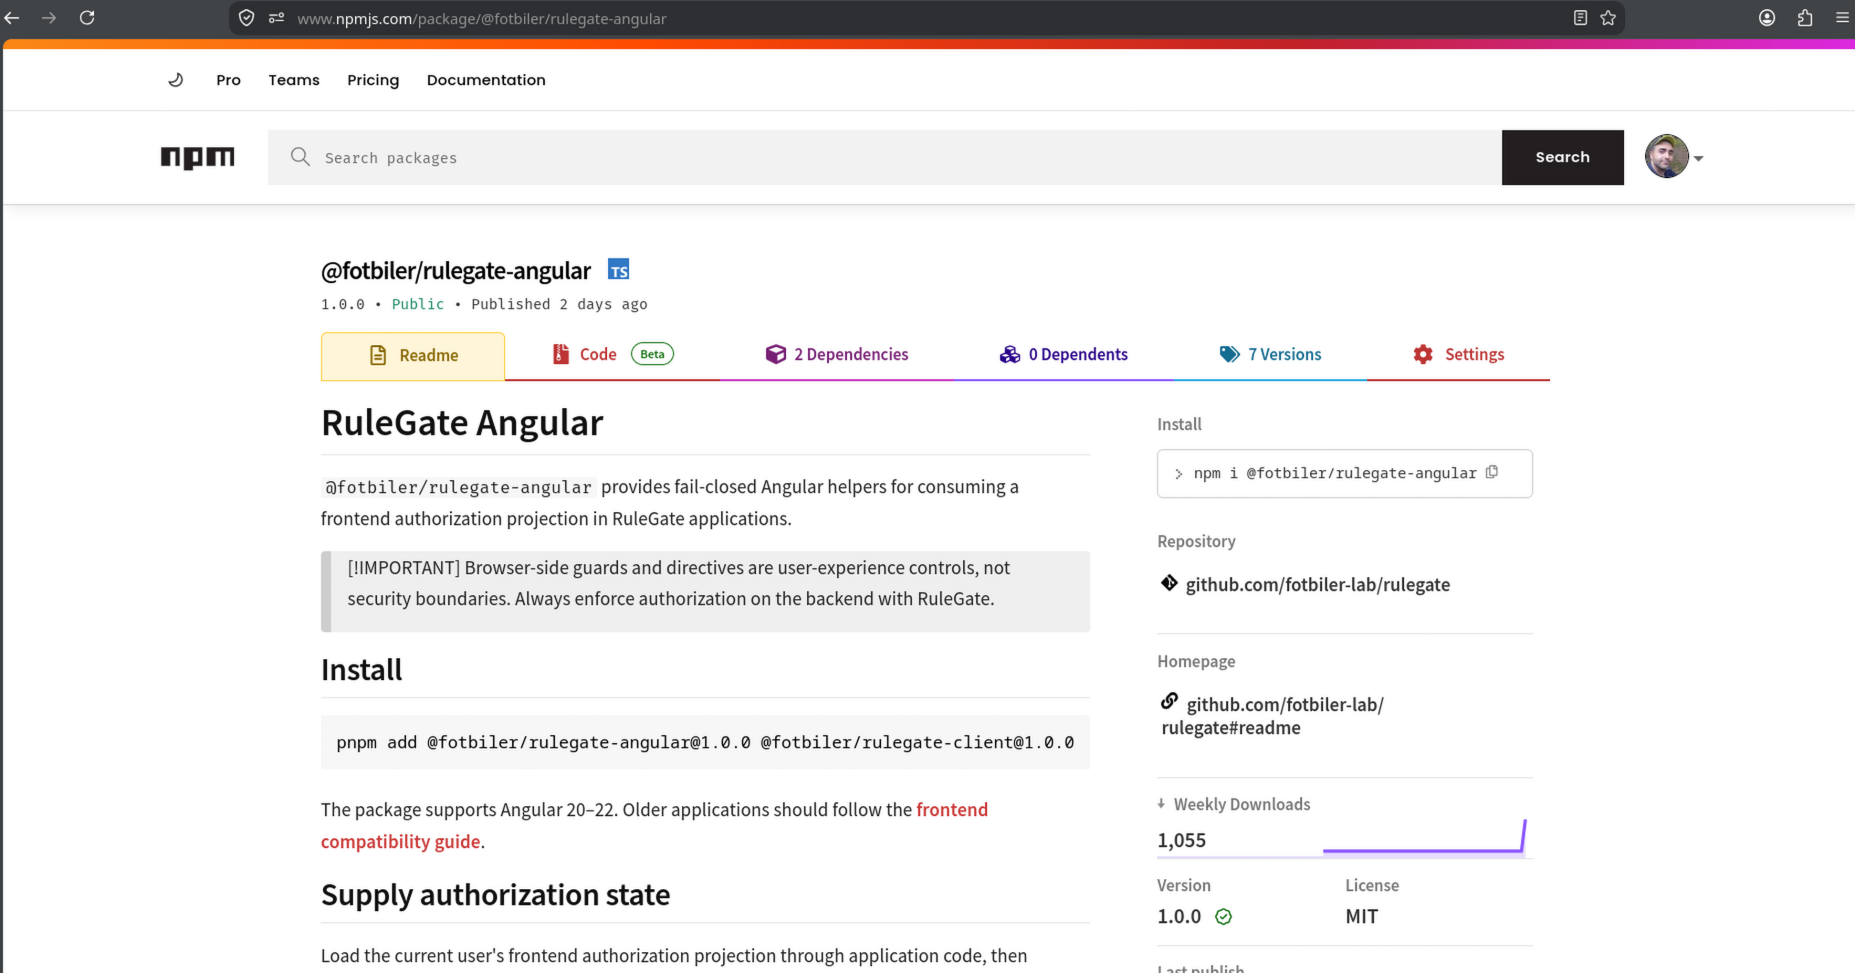Click the package title @fotbiler/rulegate-angular
The image size is (1855, 973).
click(456, 271)
